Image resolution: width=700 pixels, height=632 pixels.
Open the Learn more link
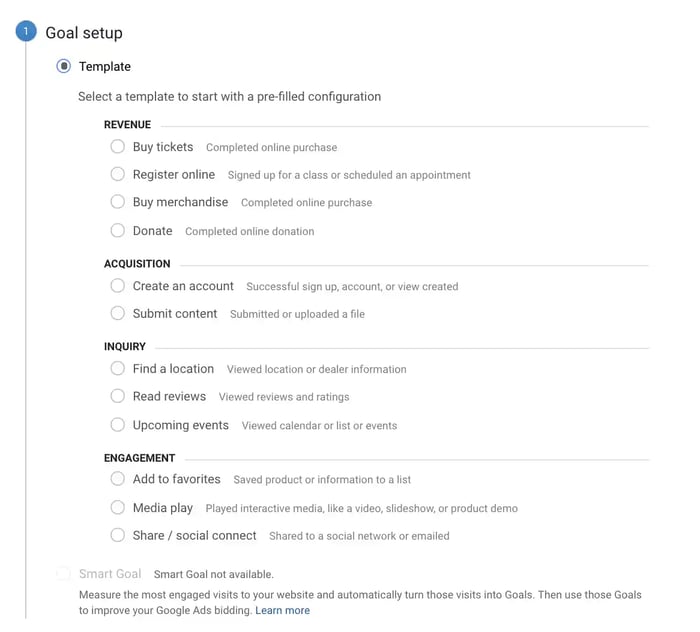[282, 610]
